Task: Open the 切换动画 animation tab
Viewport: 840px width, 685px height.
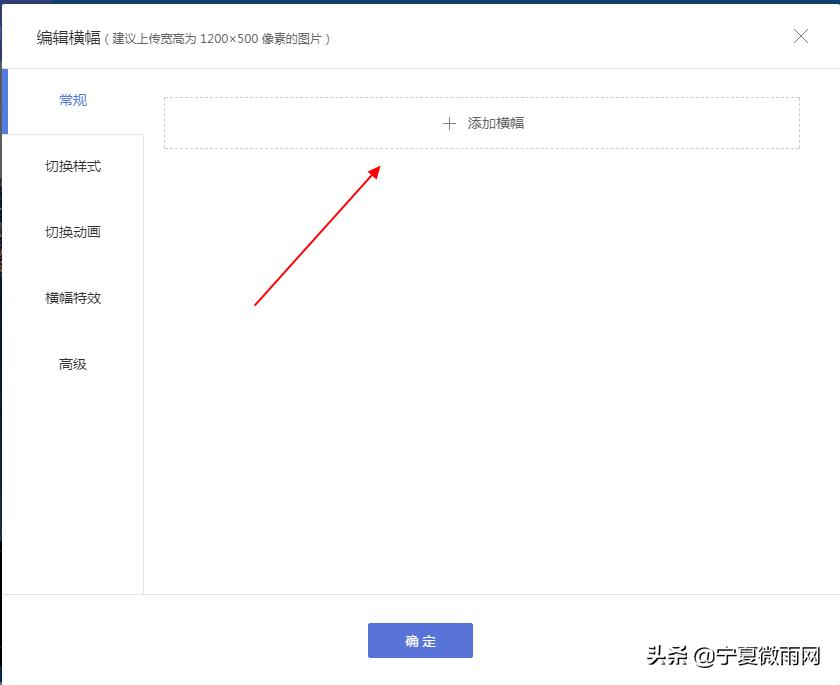Action: click(x=71, y=232)
